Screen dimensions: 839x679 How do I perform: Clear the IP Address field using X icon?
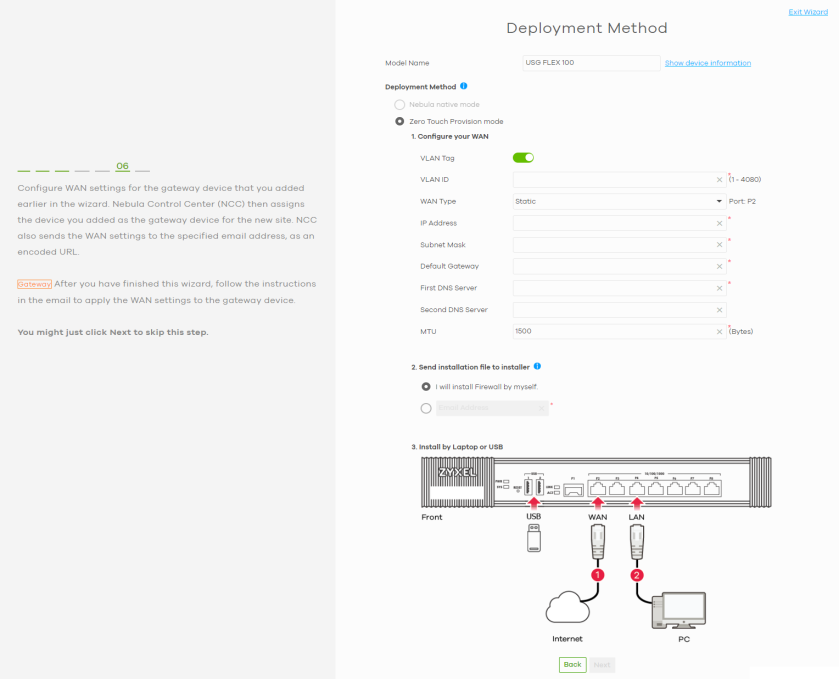pyautogui.click(x=719, y=223)
